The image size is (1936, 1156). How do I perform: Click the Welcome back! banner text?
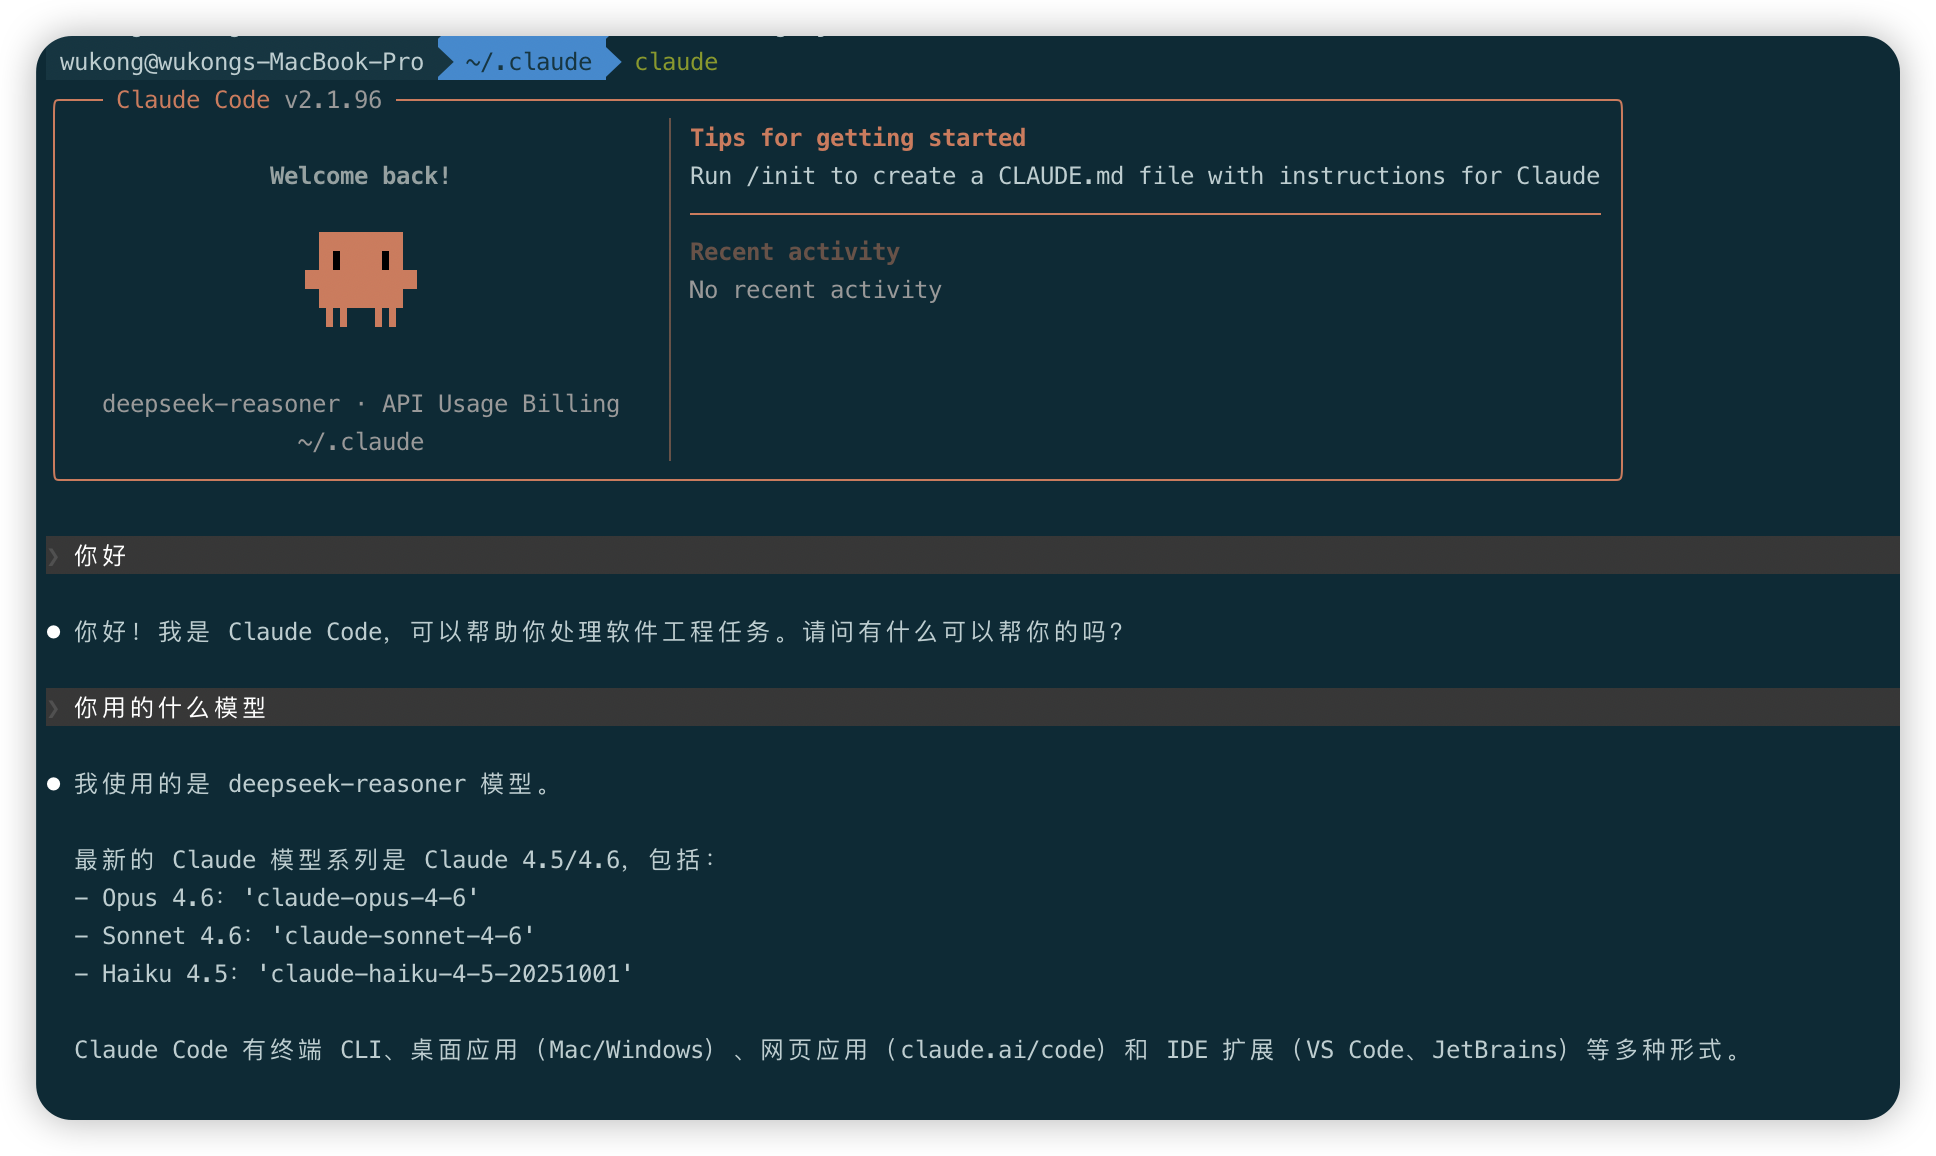[360, 175]
